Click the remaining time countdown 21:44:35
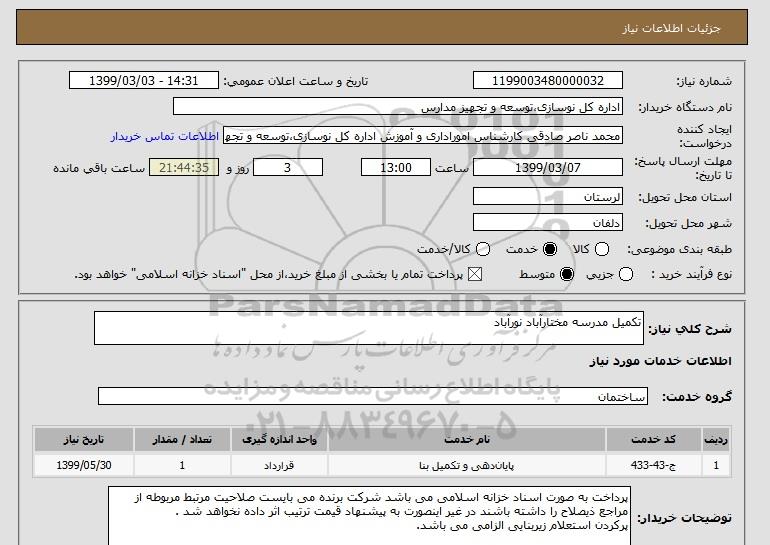This screenshot has width=770, height=545. pyautogui.click(x=184, y=167)
